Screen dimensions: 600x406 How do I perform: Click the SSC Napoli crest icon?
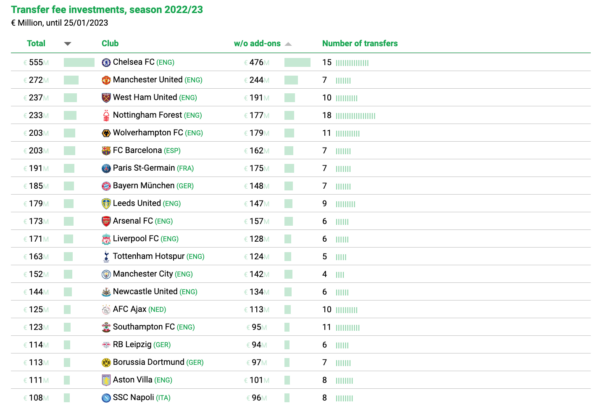pos(106,397)
